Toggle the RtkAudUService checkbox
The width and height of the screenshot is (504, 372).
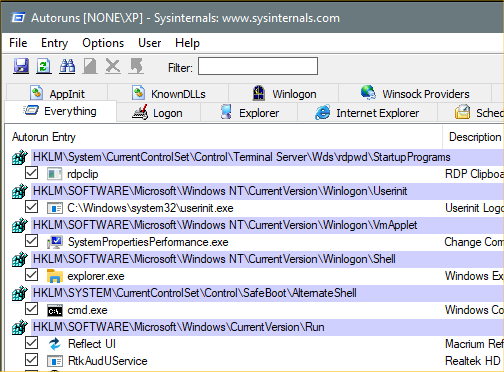31,360
